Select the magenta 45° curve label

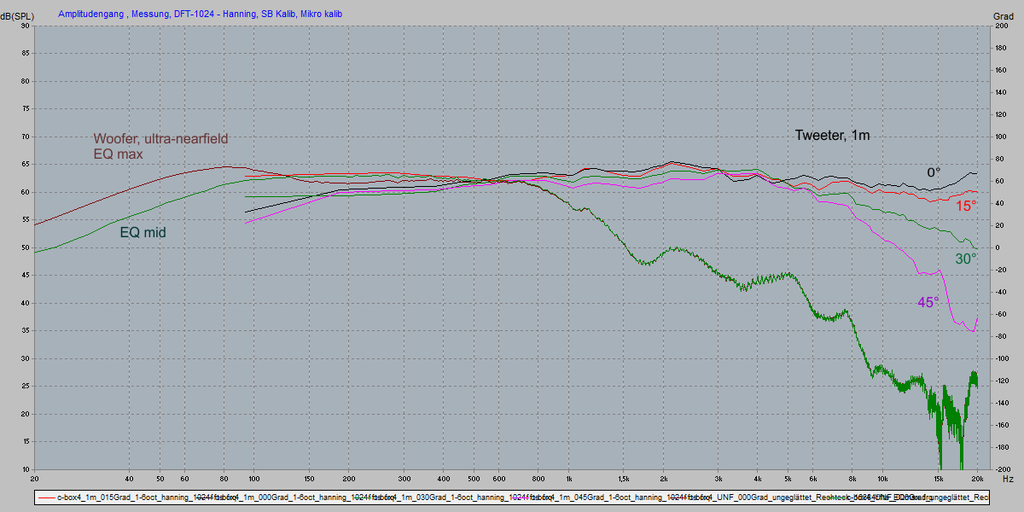point(929,302)
